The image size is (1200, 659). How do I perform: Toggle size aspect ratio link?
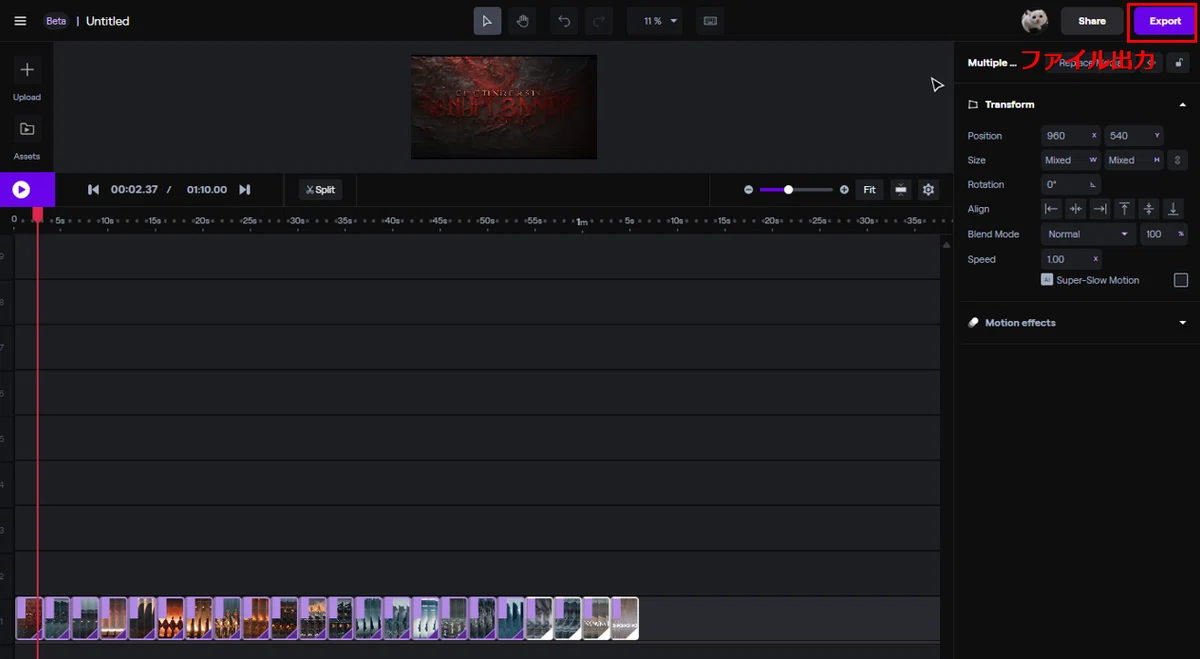1178,160
